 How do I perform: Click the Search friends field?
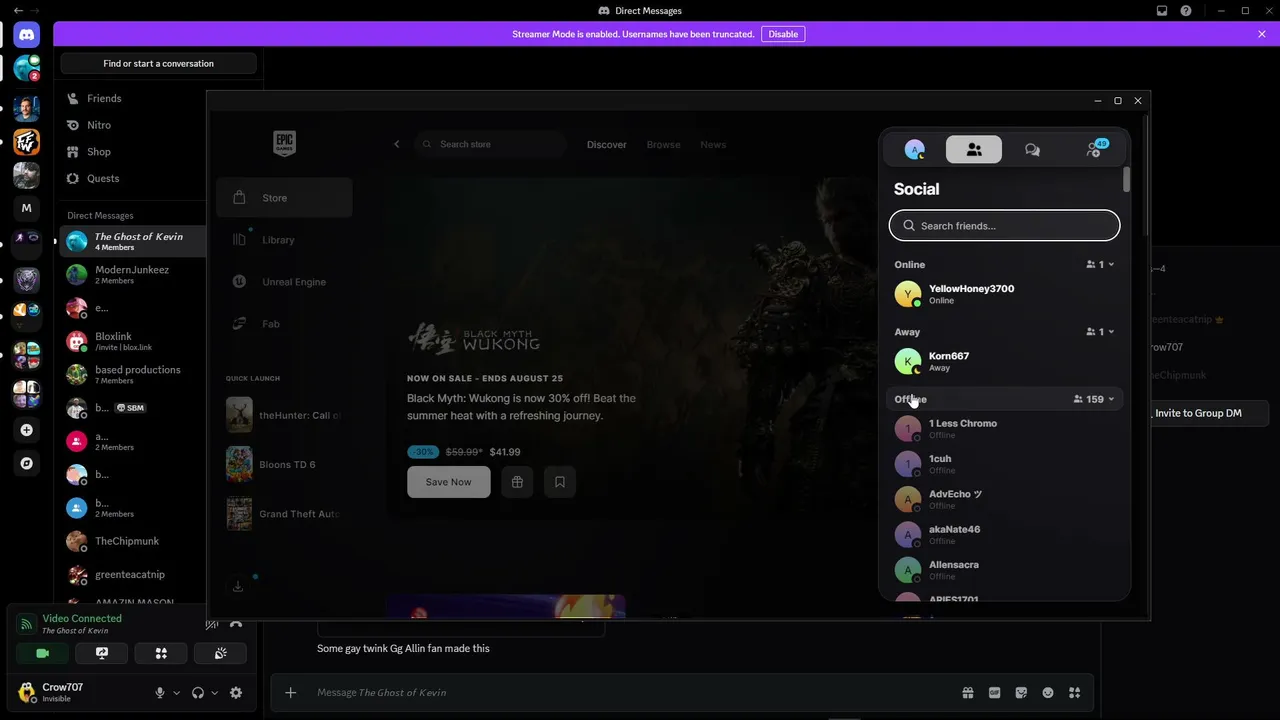tap(1004, 225)
